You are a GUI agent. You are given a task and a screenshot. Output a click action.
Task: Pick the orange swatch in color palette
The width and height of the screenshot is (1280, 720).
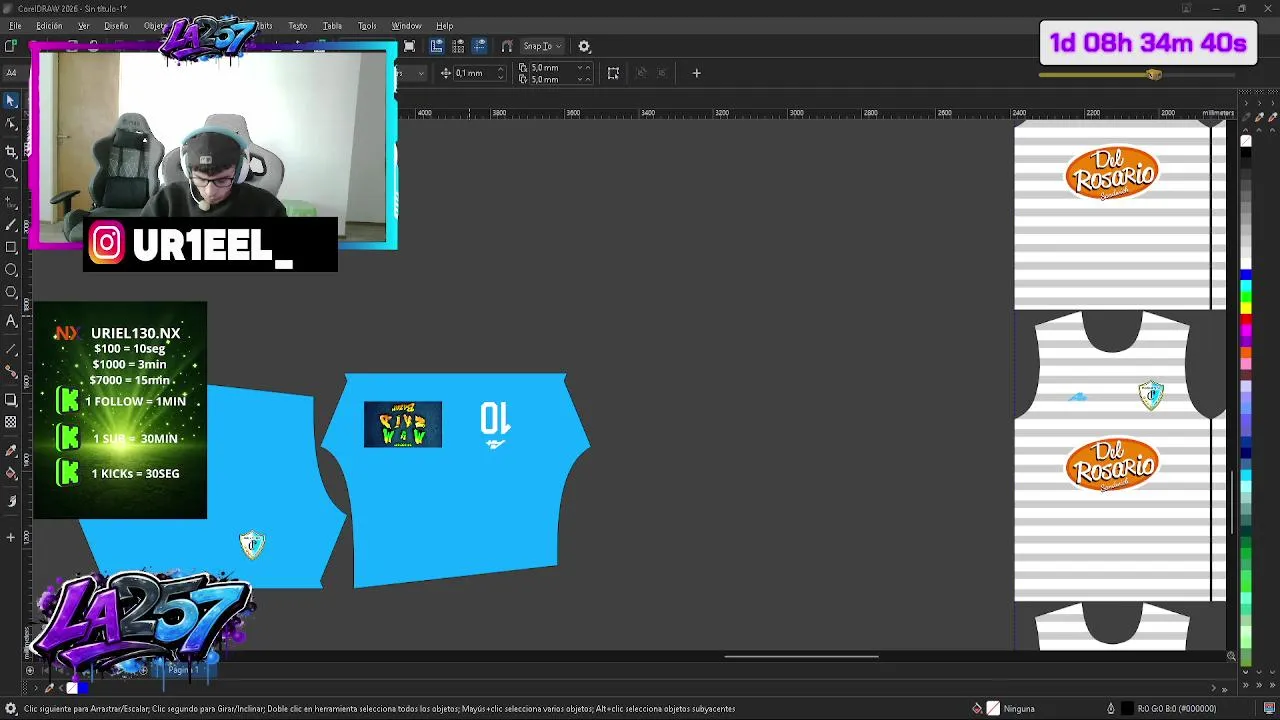(1245, 352)
